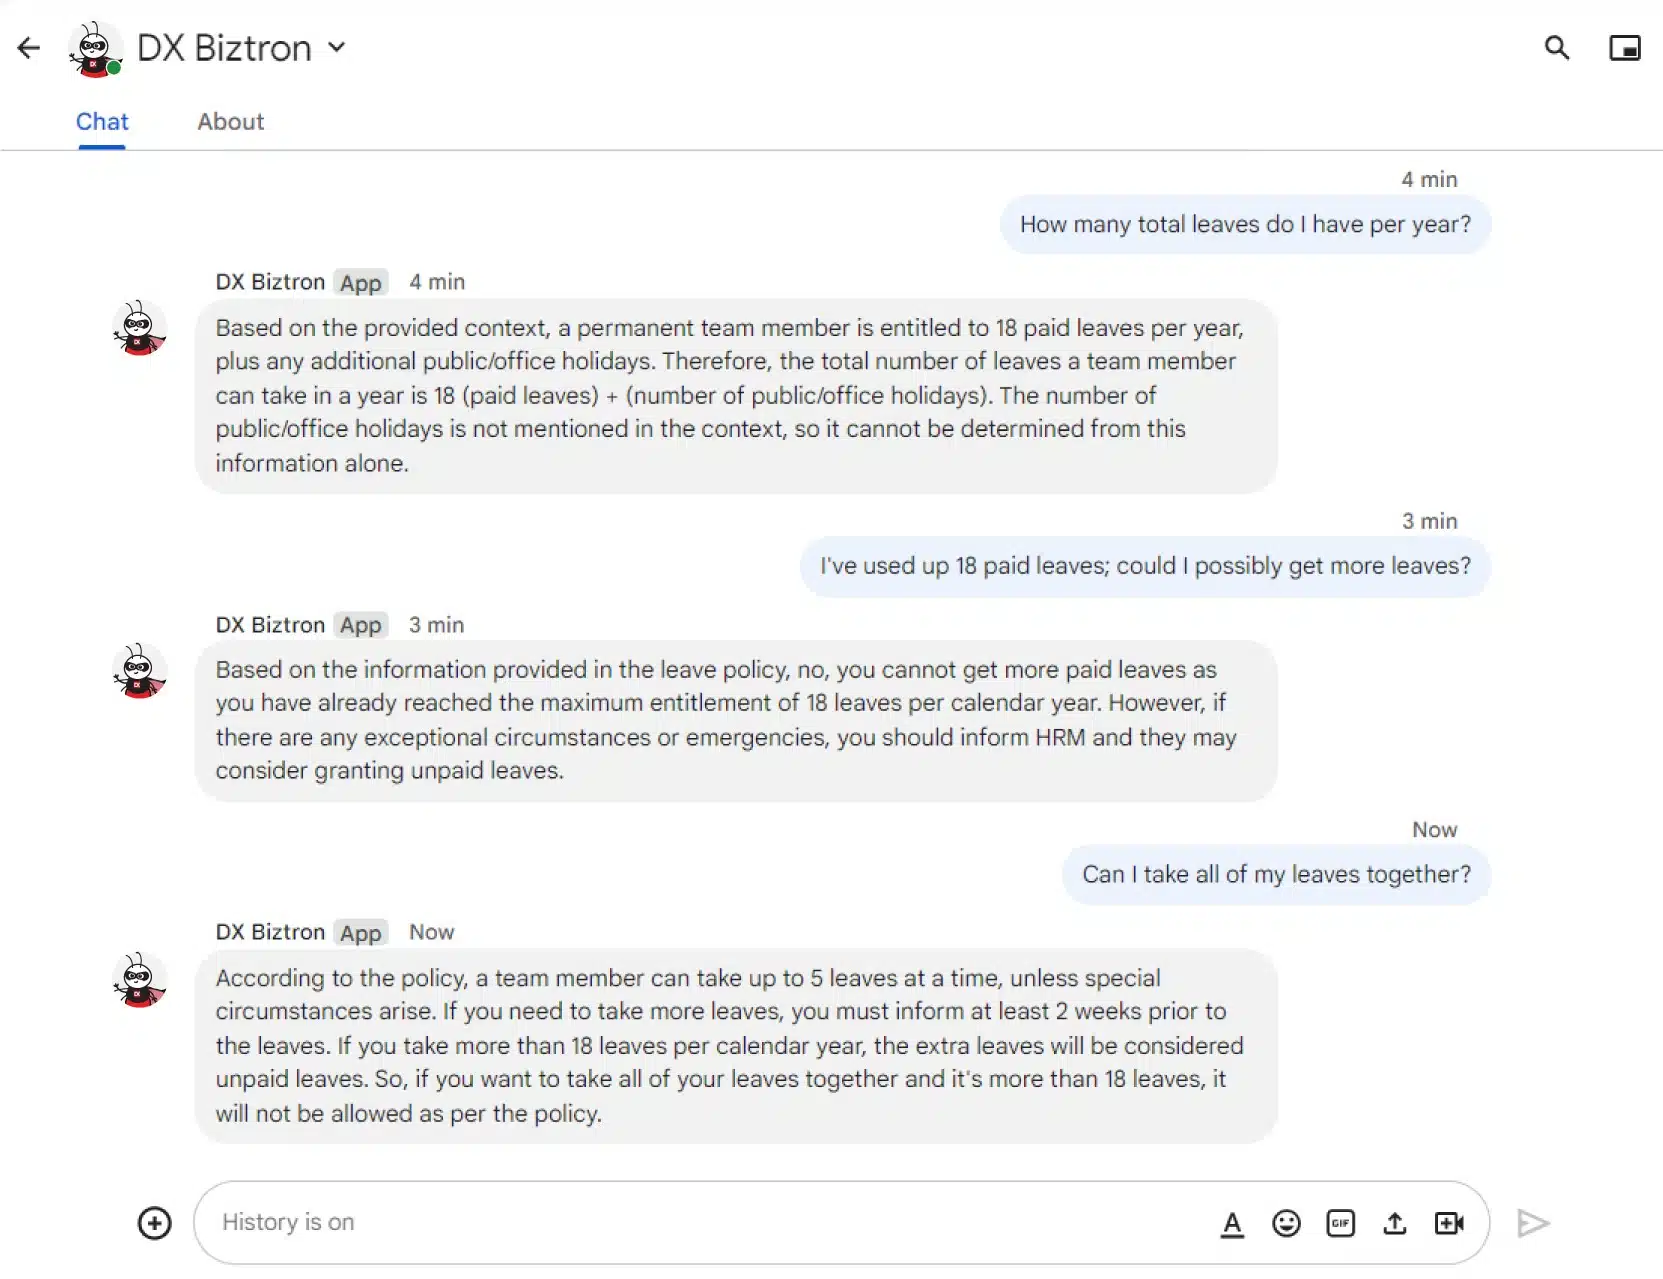The image size is (1663, 1279).
Task: Select the Chat tab
Action: coord(102,121)
